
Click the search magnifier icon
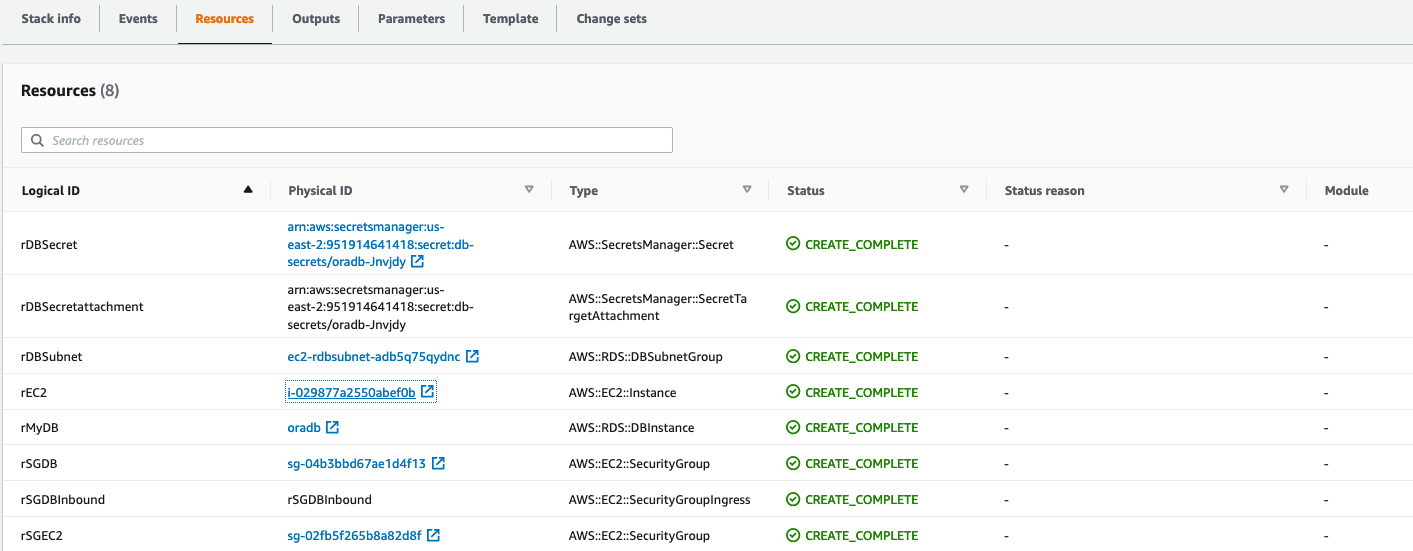(37, 141)
